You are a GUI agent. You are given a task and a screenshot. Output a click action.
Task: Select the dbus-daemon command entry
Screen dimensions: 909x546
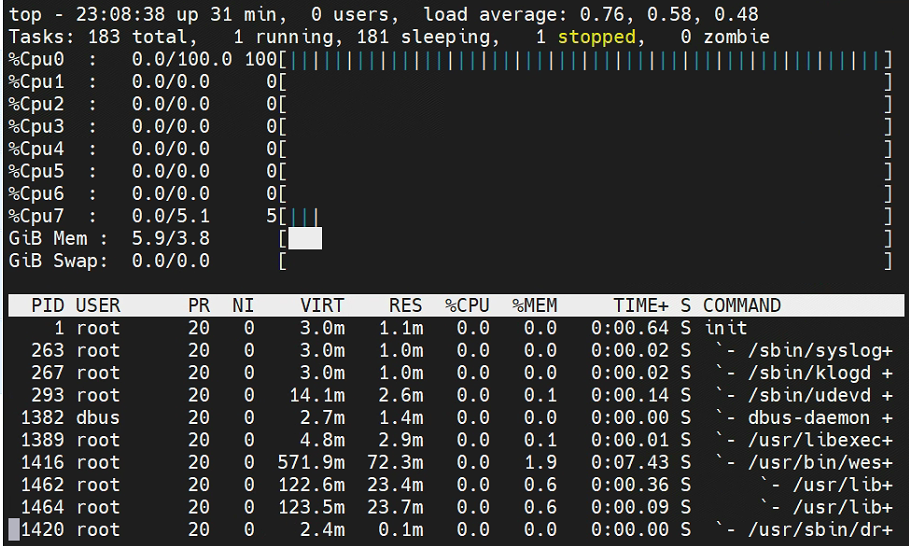[x=820, y=418]
